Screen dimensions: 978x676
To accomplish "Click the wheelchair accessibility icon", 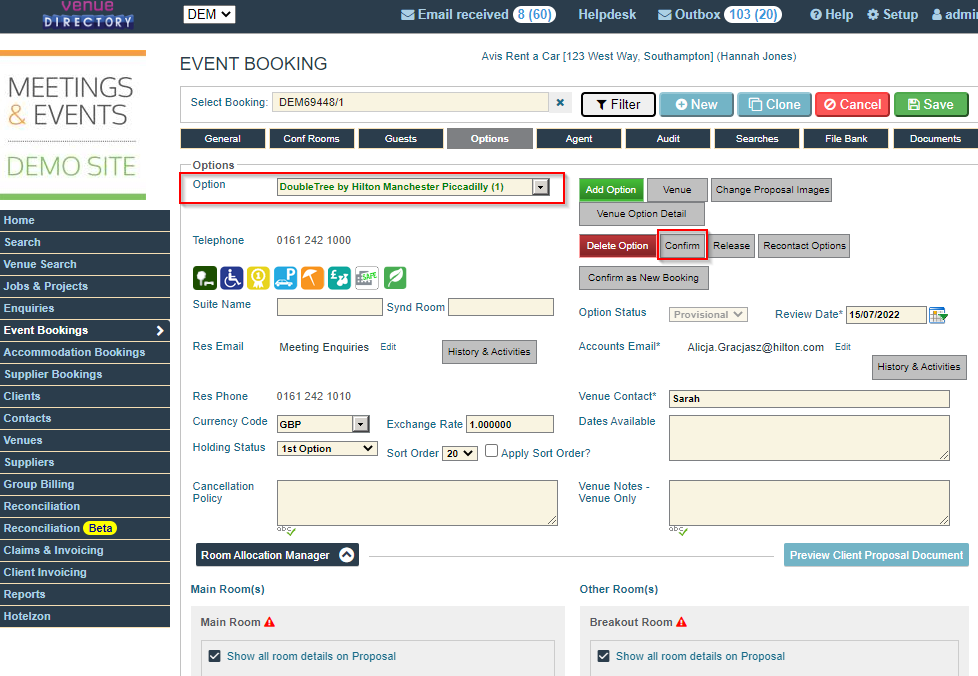I will [231, 278].
